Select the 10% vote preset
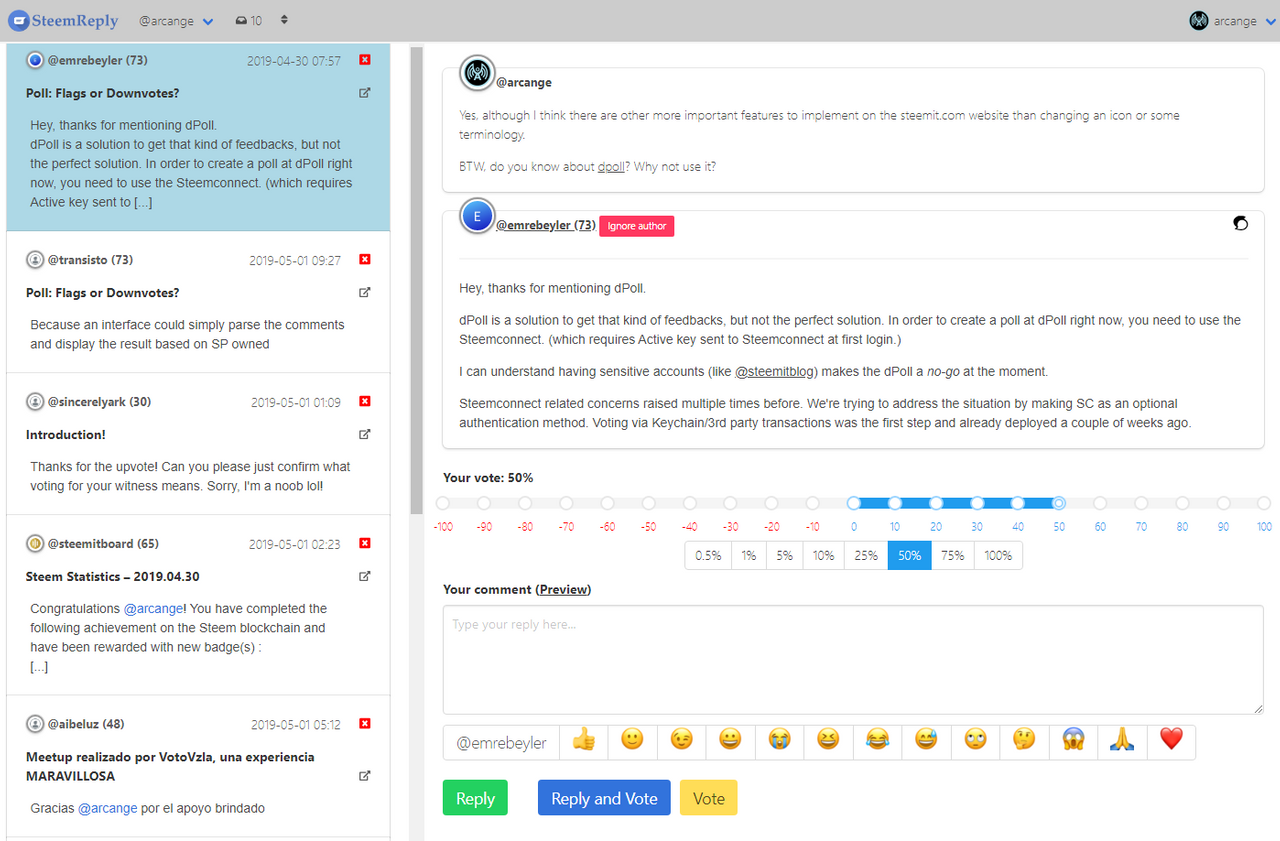This screenshot has height=841, width=1280. [x=823, y=555]
